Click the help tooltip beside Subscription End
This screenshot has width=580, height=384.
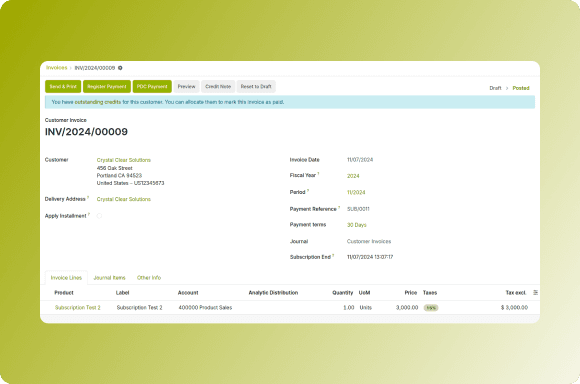[x=333, y=255]
